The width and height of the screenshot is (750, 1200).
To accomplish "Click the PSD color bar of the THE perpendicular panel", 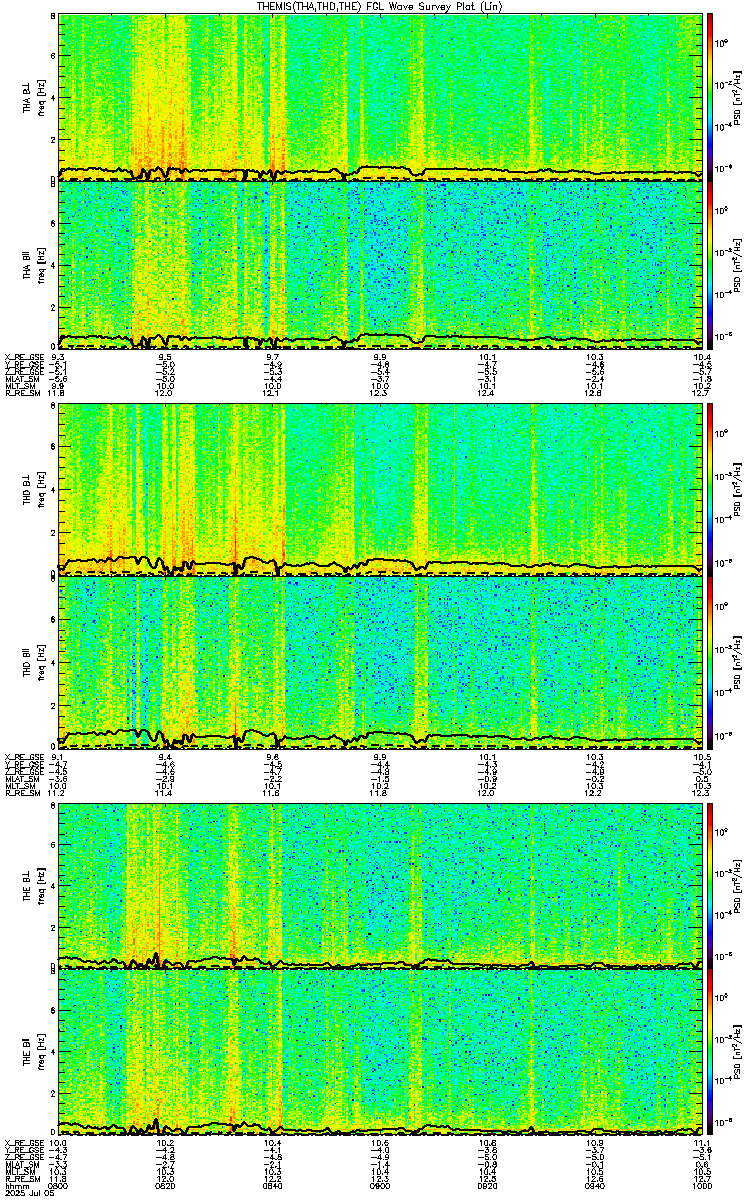I will [x=711, y=885].
